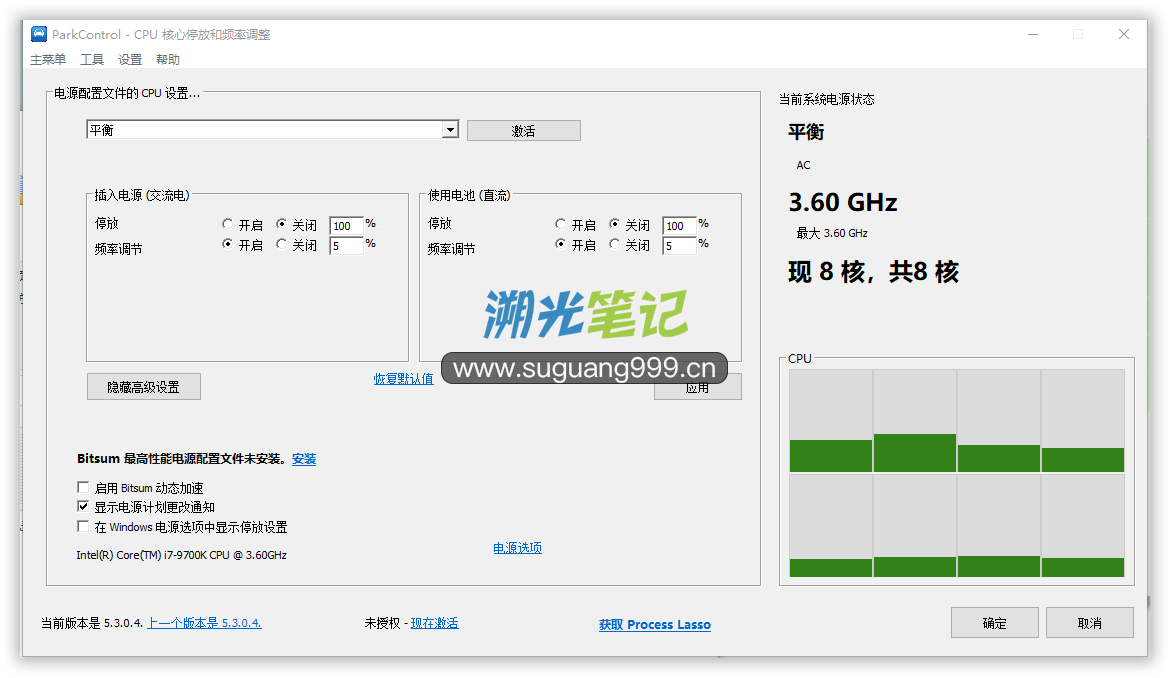Expand the 平衡 power plan dropdown

click(450, 130)
